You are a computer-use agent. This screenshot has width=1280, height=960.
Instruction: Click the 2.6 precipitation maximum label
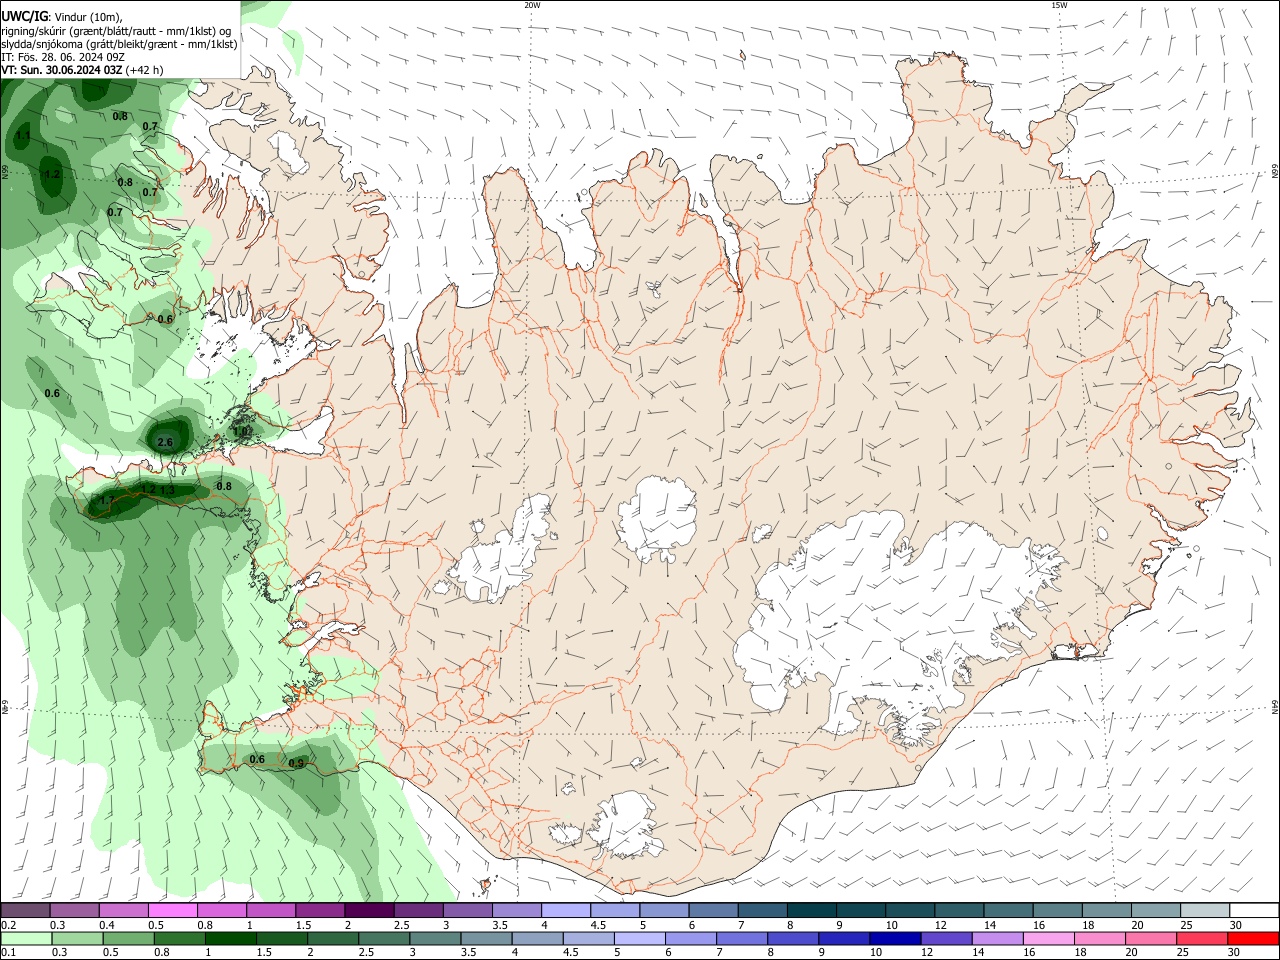coord(166,442)
